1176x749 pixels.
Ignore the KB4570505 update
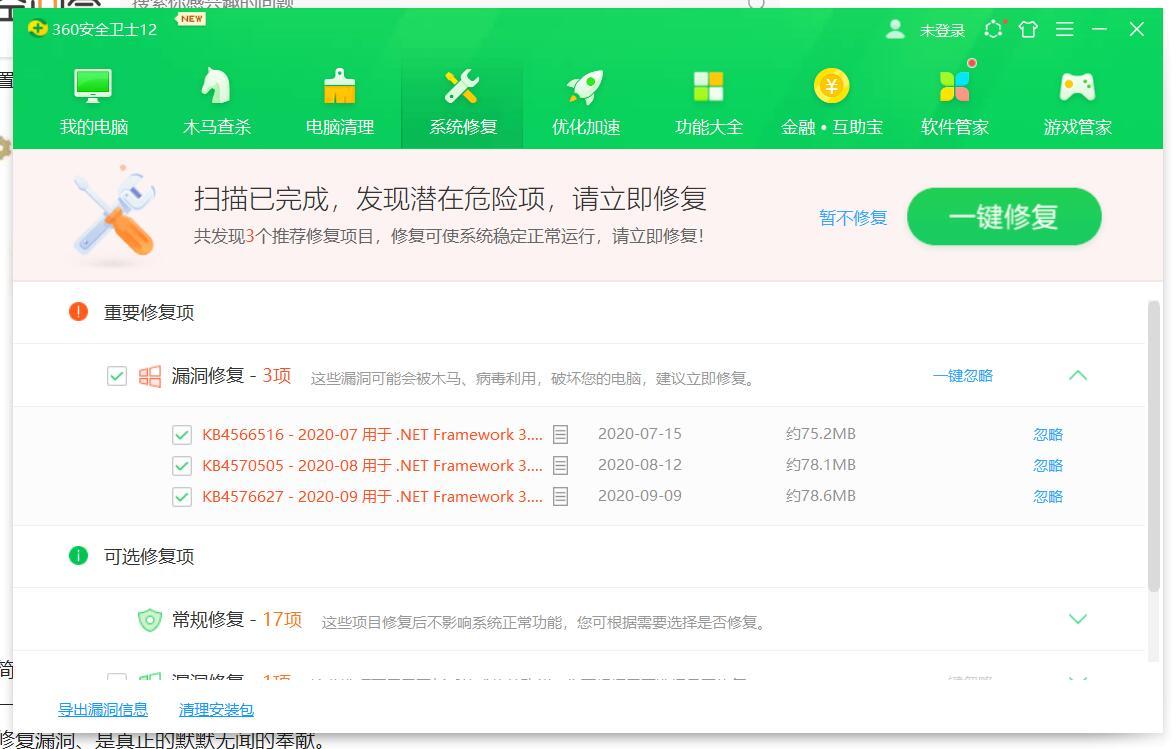[x=1048, y=466]
